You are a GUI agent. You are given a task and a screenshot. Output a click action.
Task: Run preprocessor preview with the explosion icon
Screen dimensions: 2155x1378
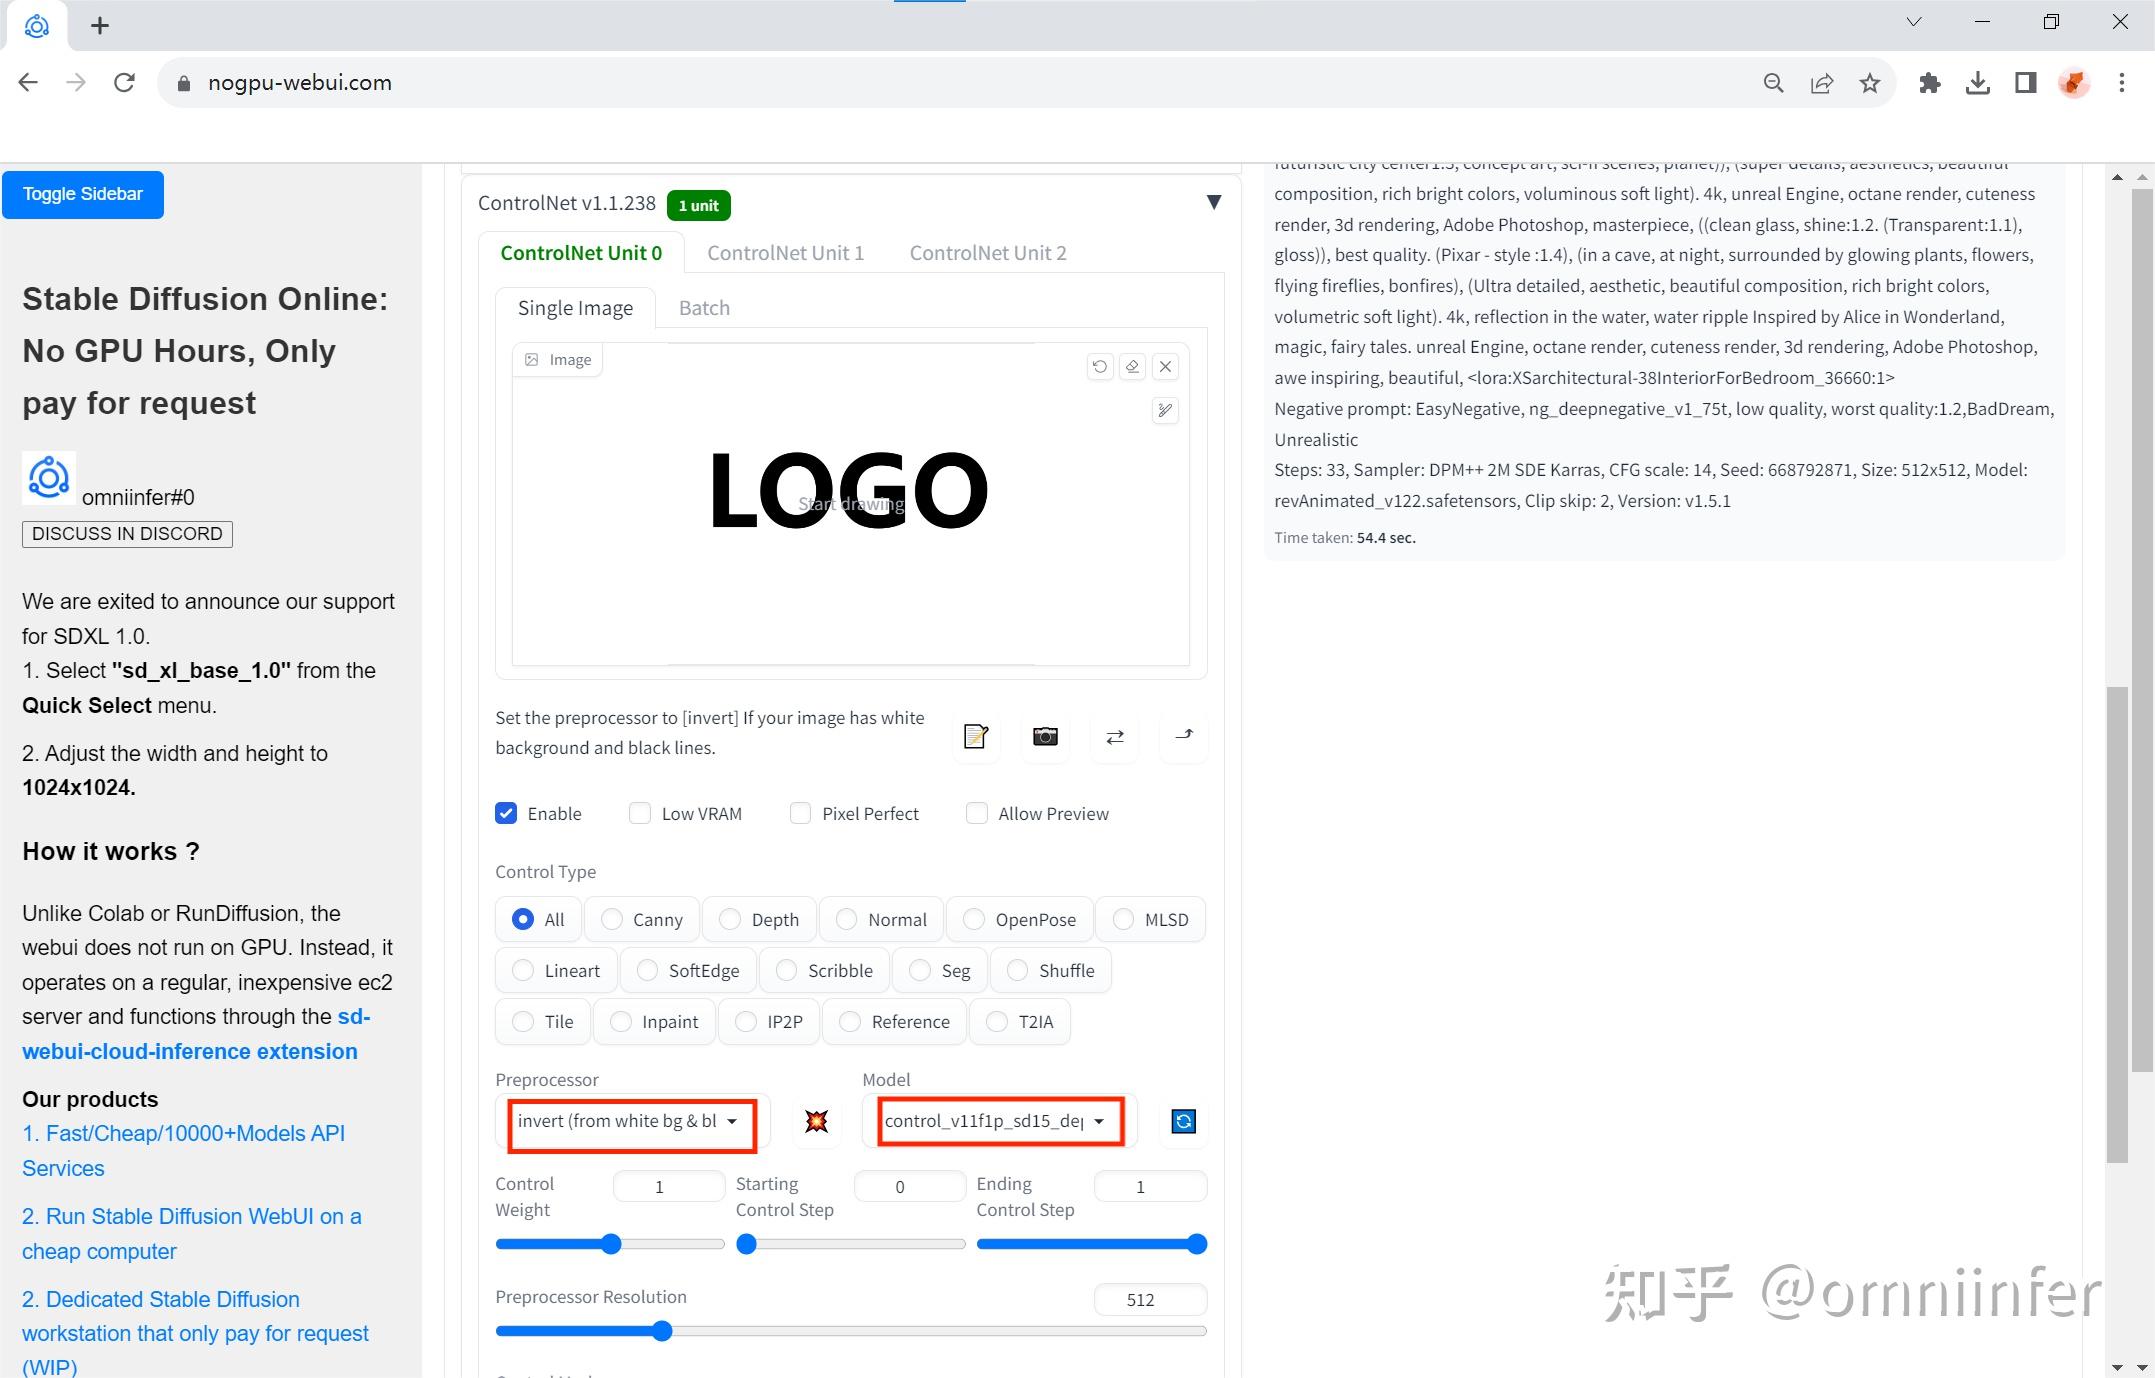[815, 1121]
